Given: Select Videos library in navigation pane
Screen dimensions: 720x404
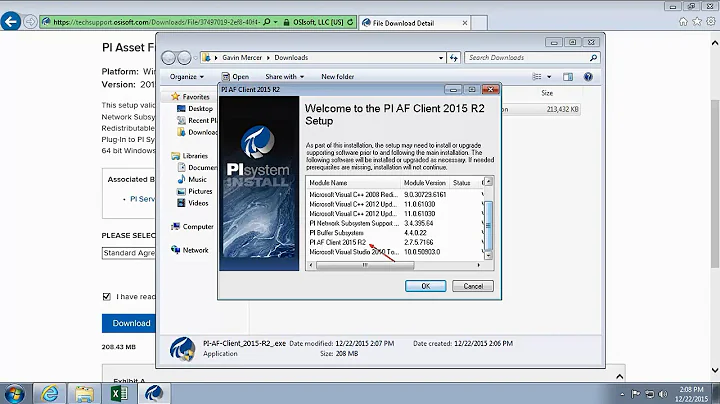Looking at the screenshot, I should [x=193, y=203].
